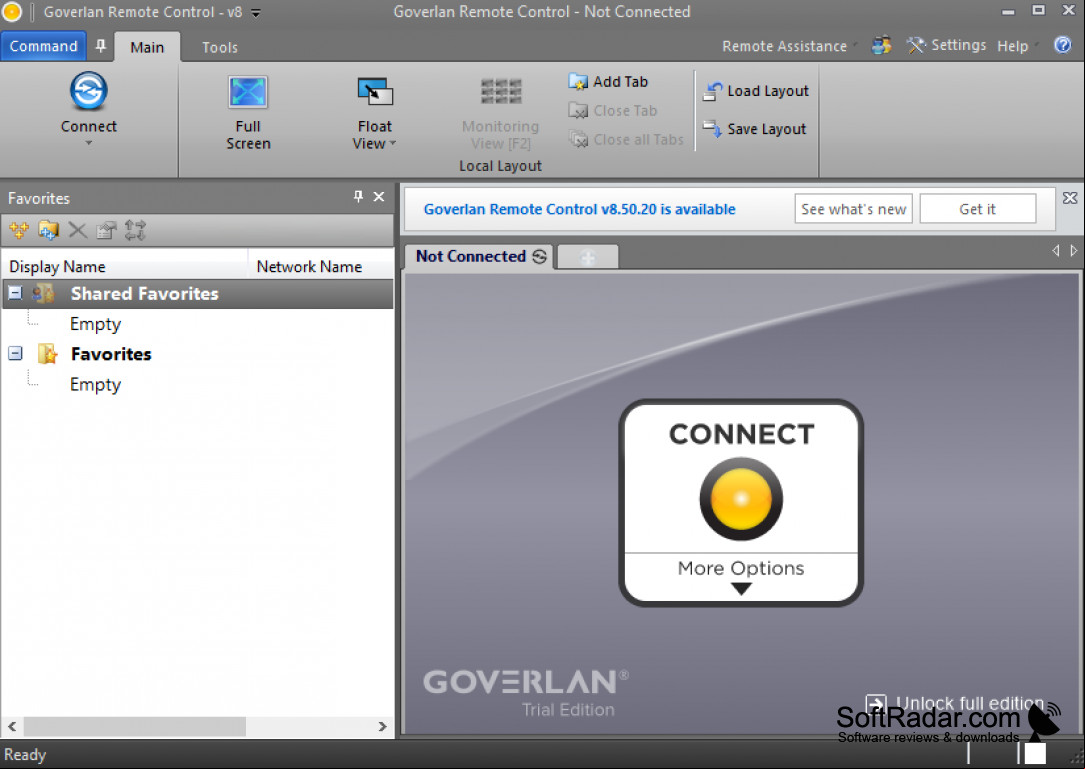Click the Favorites scrollbar right arrow
Viewport: 1085px width, 769px height.
(x=382, y=726)
